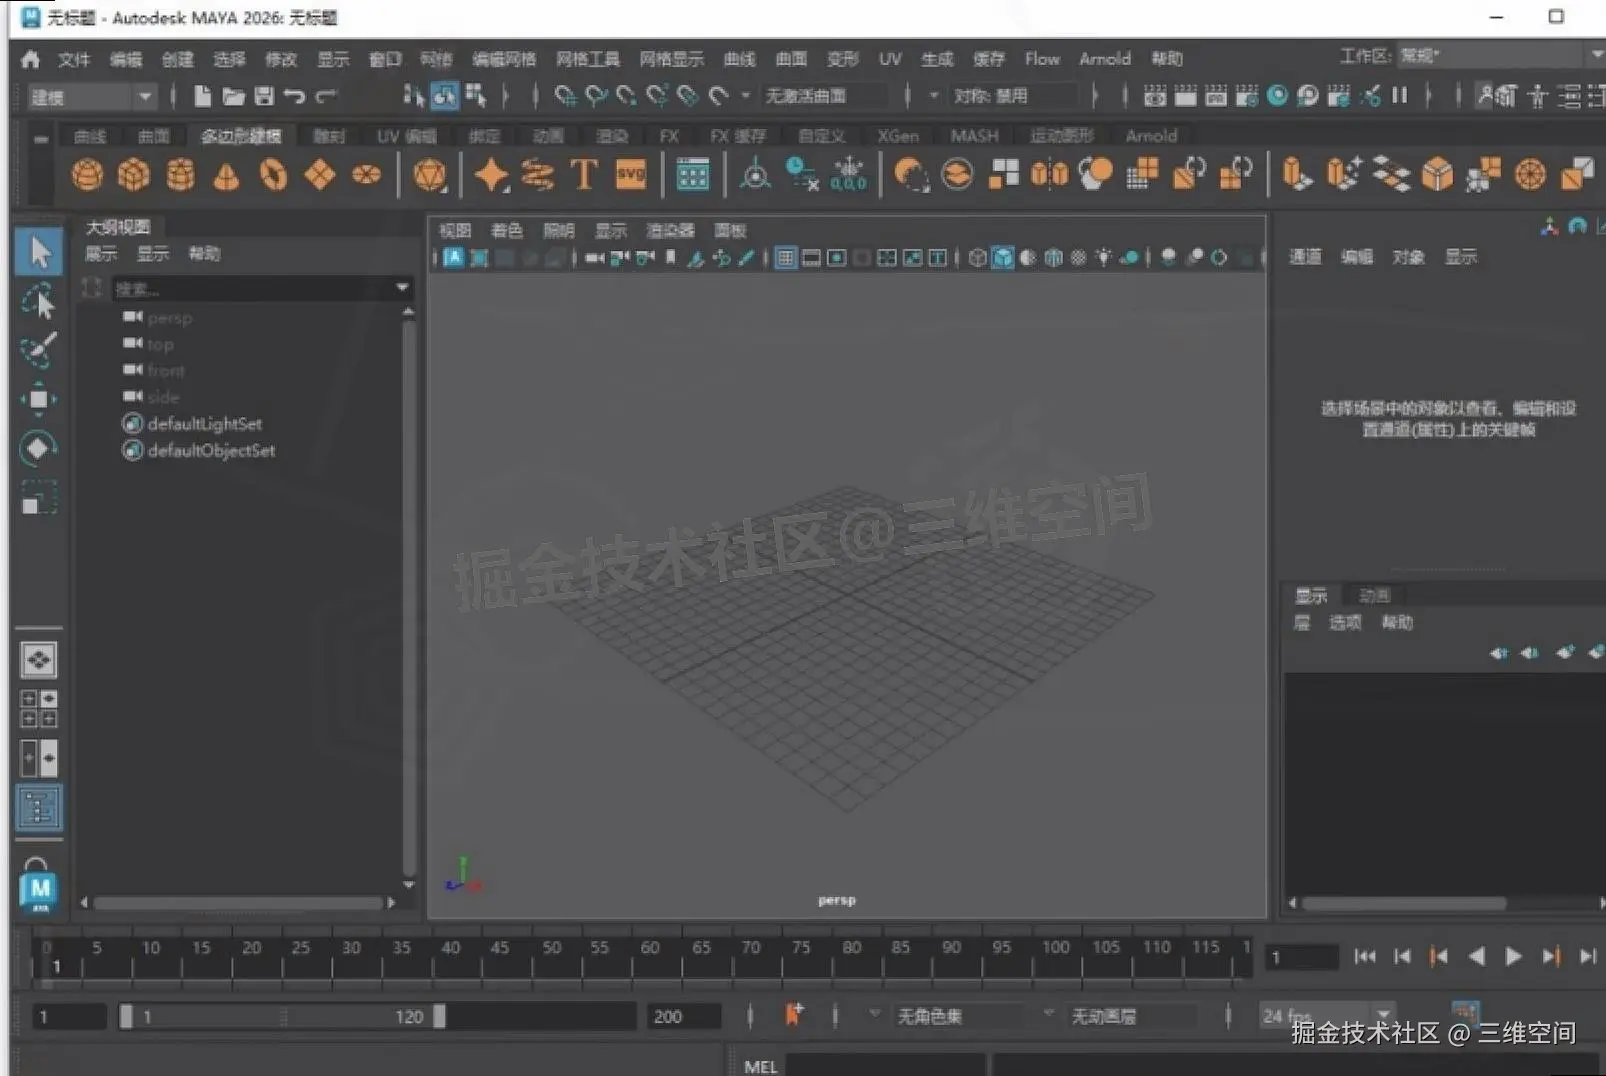Select persp camera in the Outliner
The width and height of the screenshot is (1606, 1076).
(168, 317)
